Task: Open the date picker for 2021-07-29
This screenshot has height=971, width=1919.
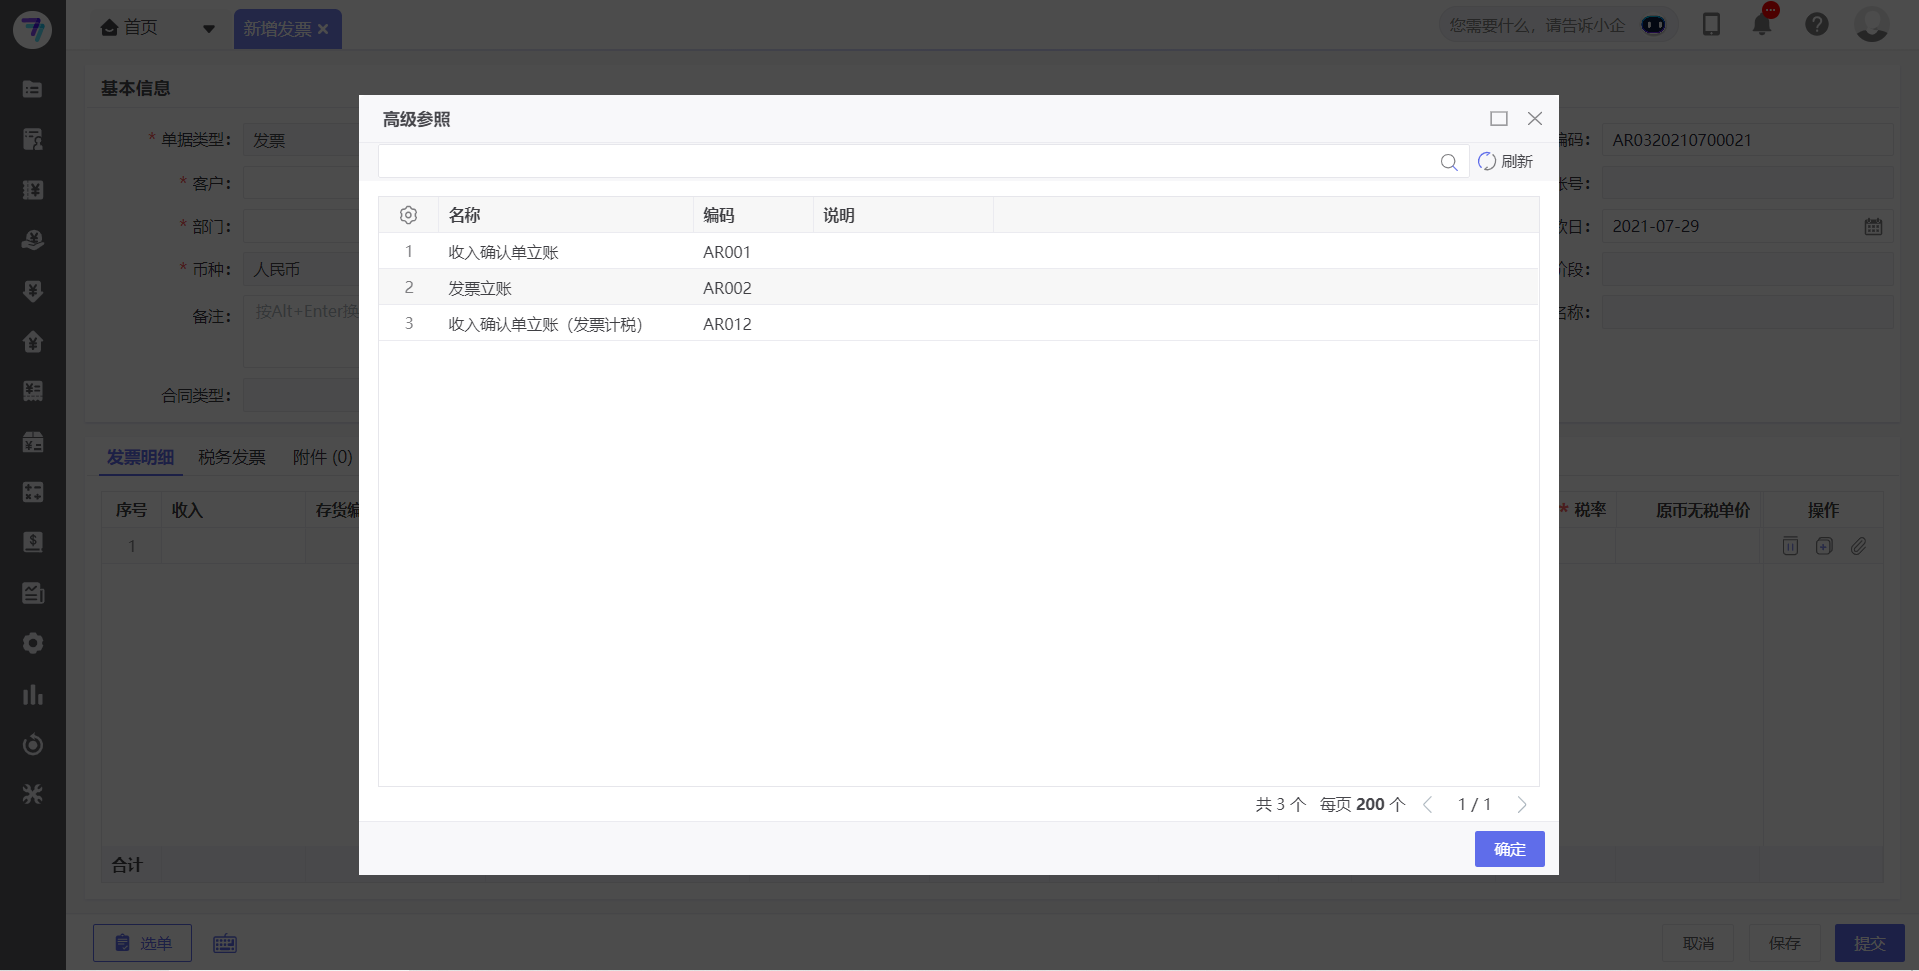Action: pos(1872,226)
